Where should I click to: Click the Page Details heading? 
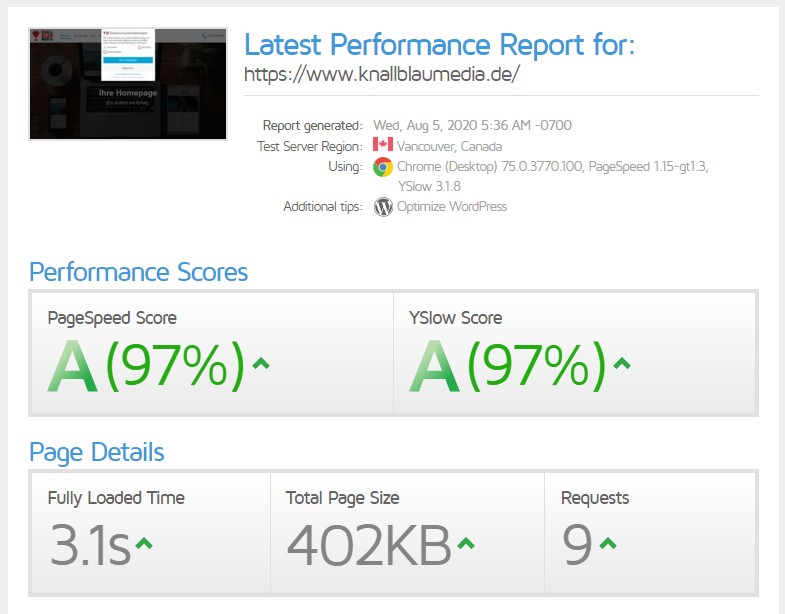coord(97,452)
